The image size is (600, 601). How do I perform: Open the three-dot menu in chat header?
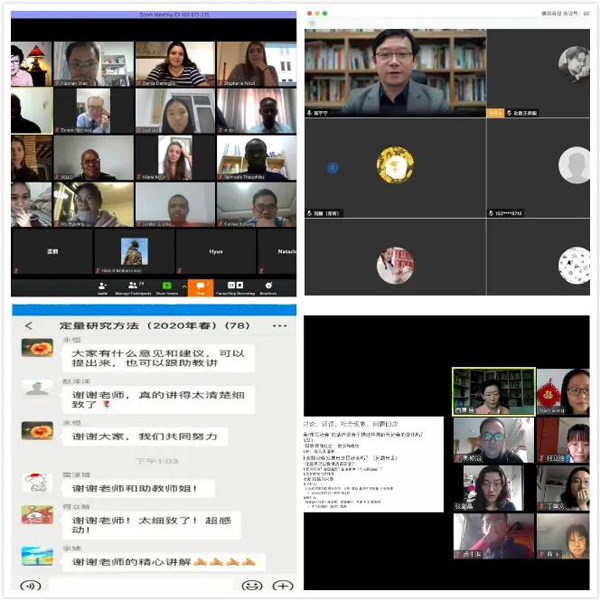280,325
